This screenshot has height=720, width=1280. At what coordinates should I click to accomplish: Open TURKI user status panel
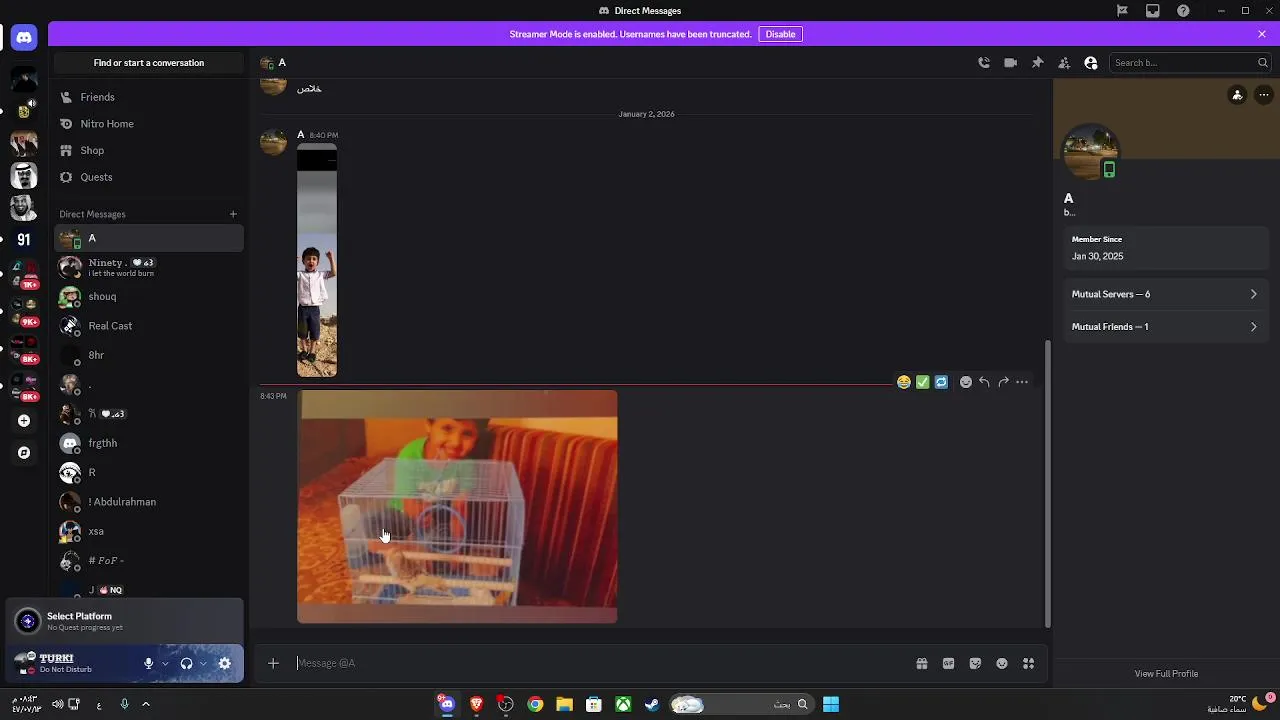pyautogui.click(x=72, y=663)
